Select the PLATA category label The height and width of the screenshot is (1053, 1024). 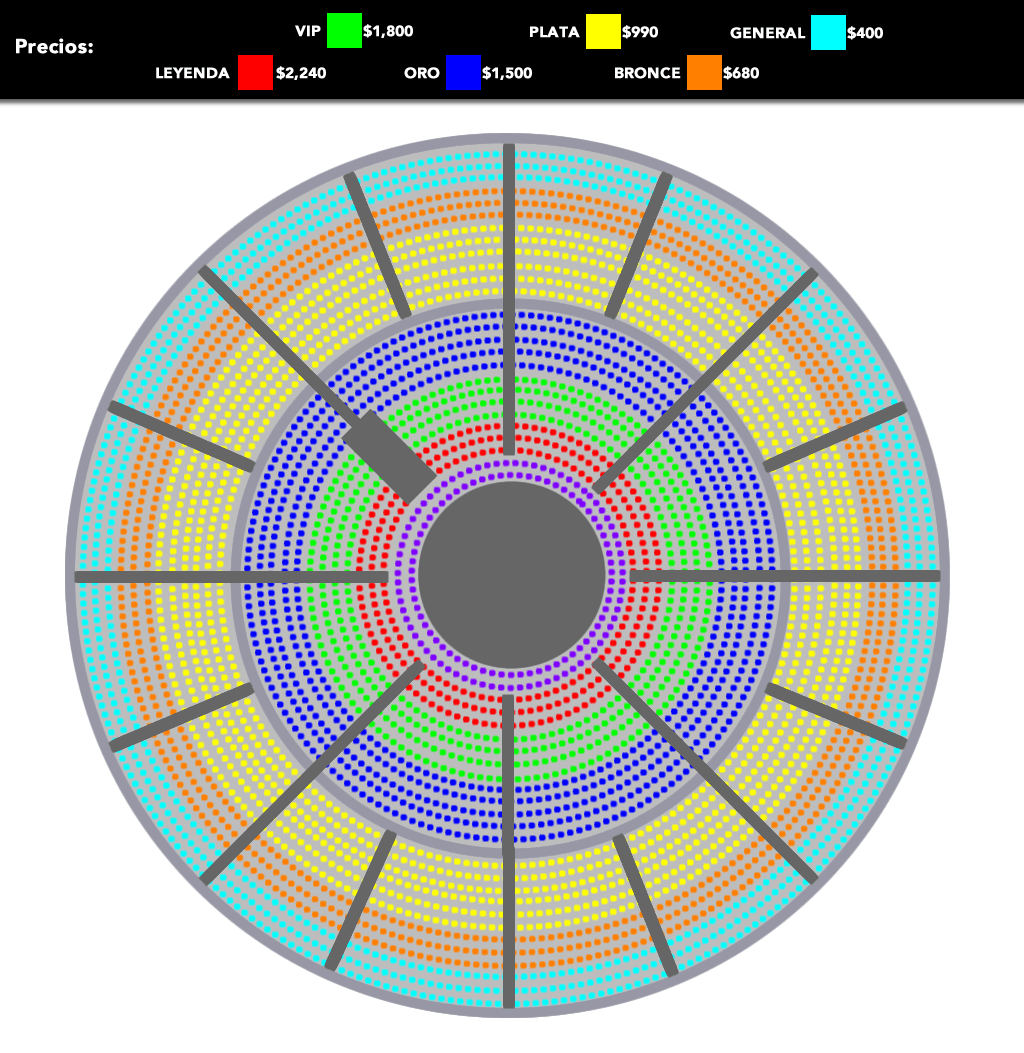pyautogui.click(x=554, y=32)
